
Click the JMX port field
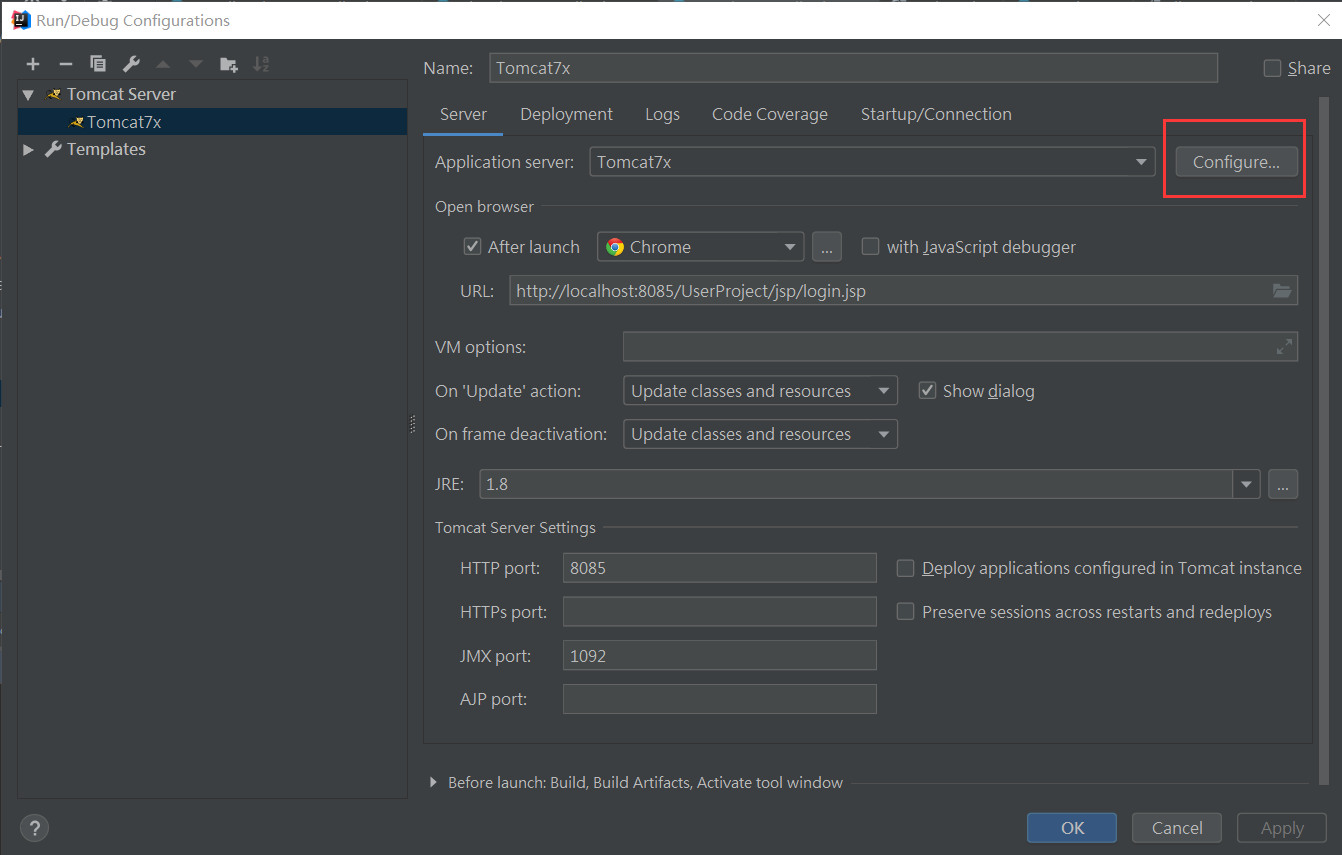[x=720, y=656]
